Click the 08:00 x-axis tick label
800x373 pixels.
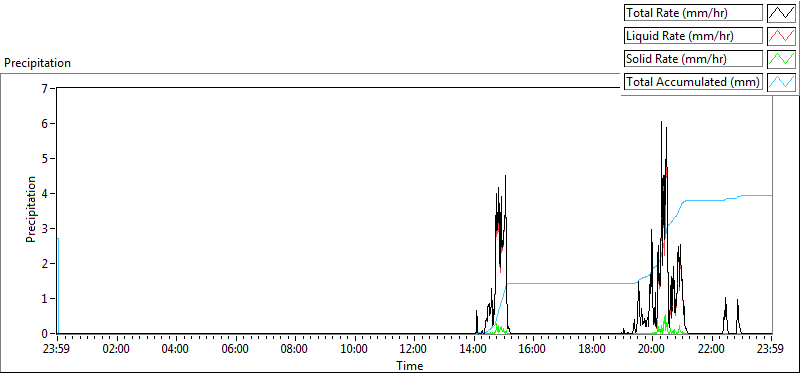(x=295, y=350)
